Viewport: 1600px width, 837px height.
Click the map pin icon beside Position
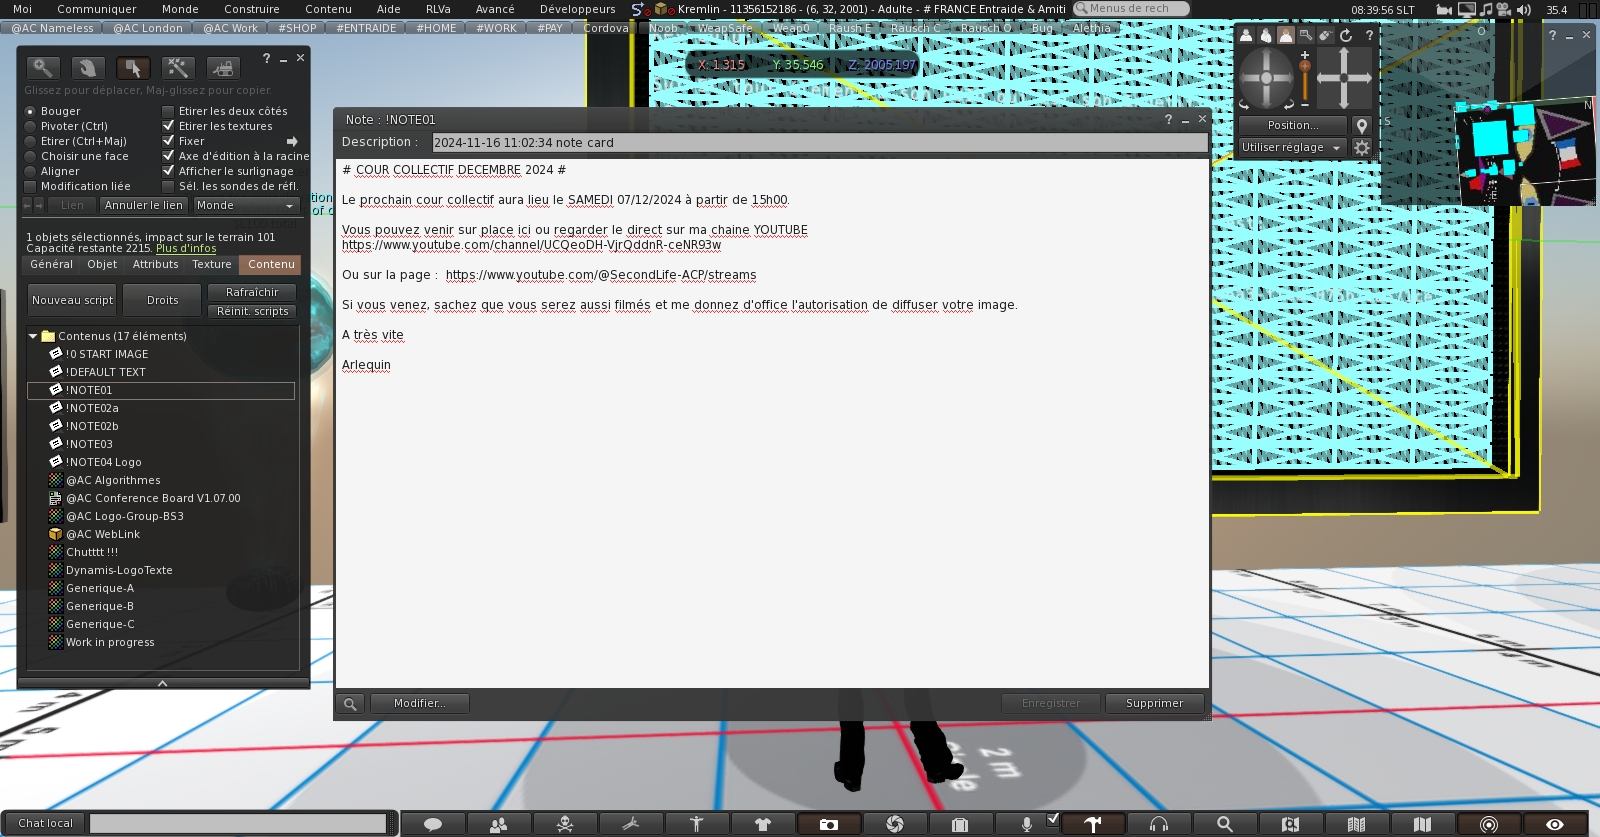click(1361, 125)
